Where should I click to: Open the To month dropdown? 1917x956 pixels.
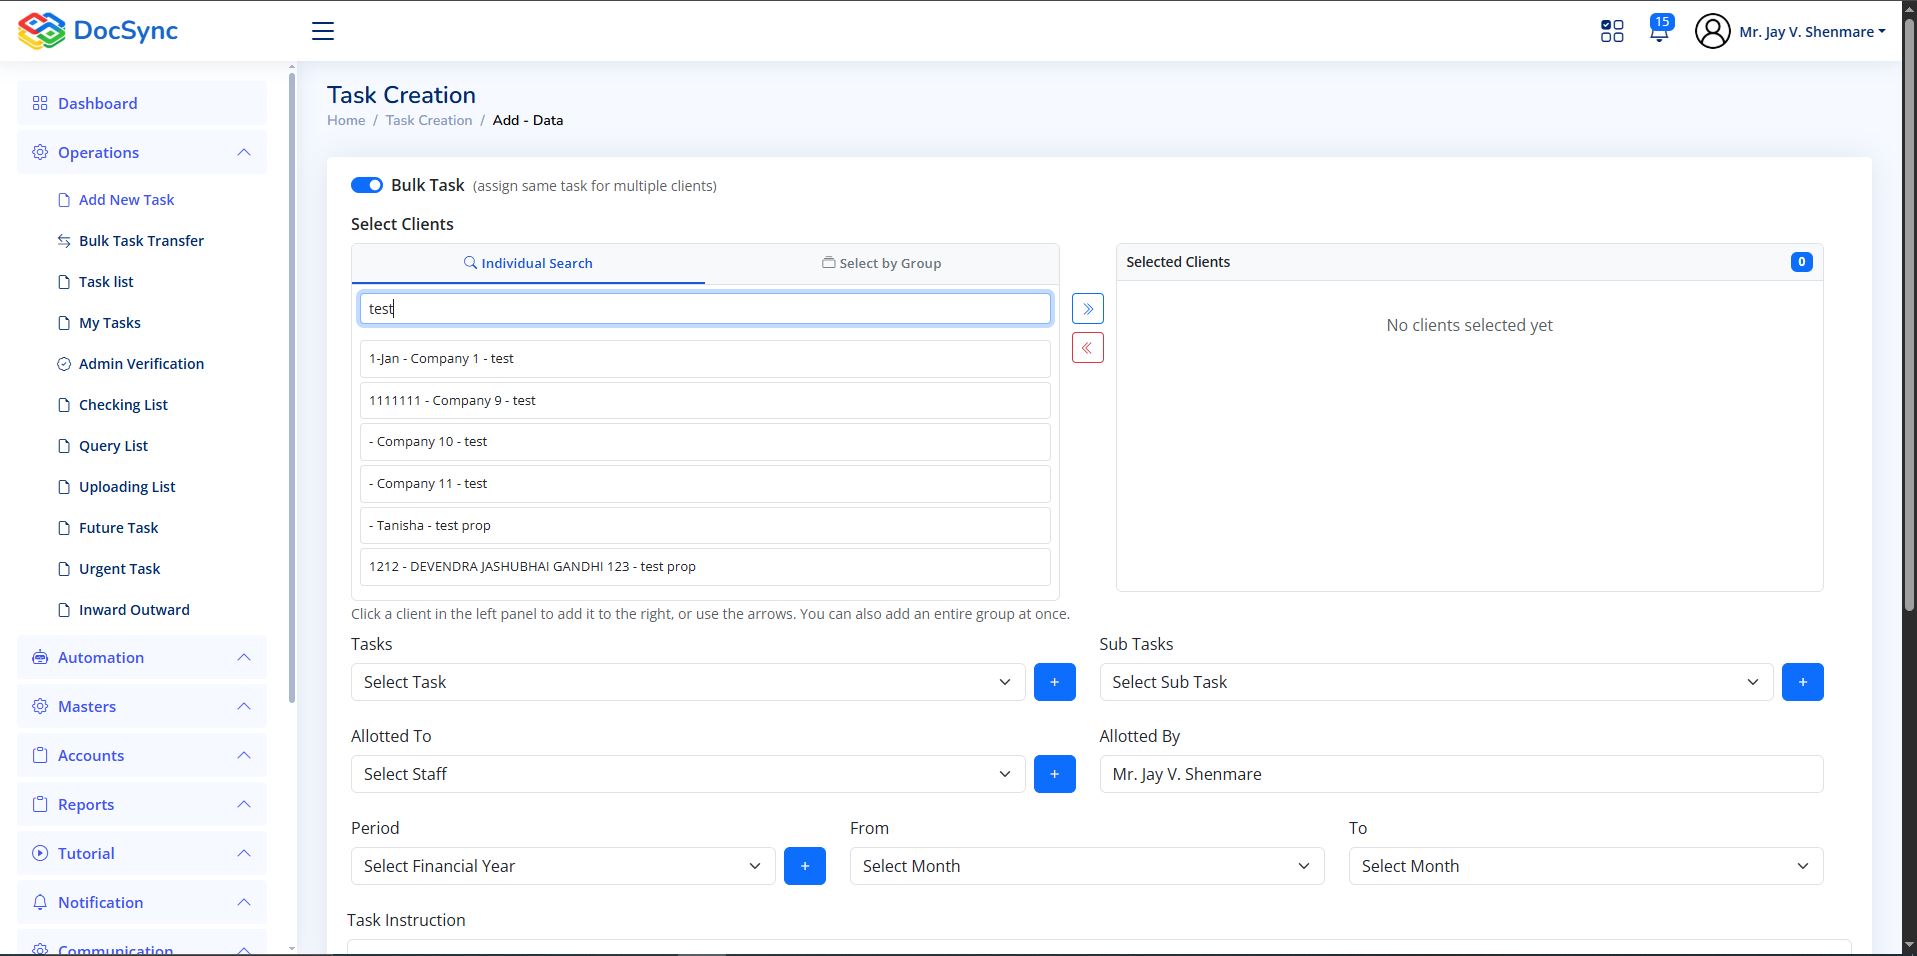(x=1586, y=866)
